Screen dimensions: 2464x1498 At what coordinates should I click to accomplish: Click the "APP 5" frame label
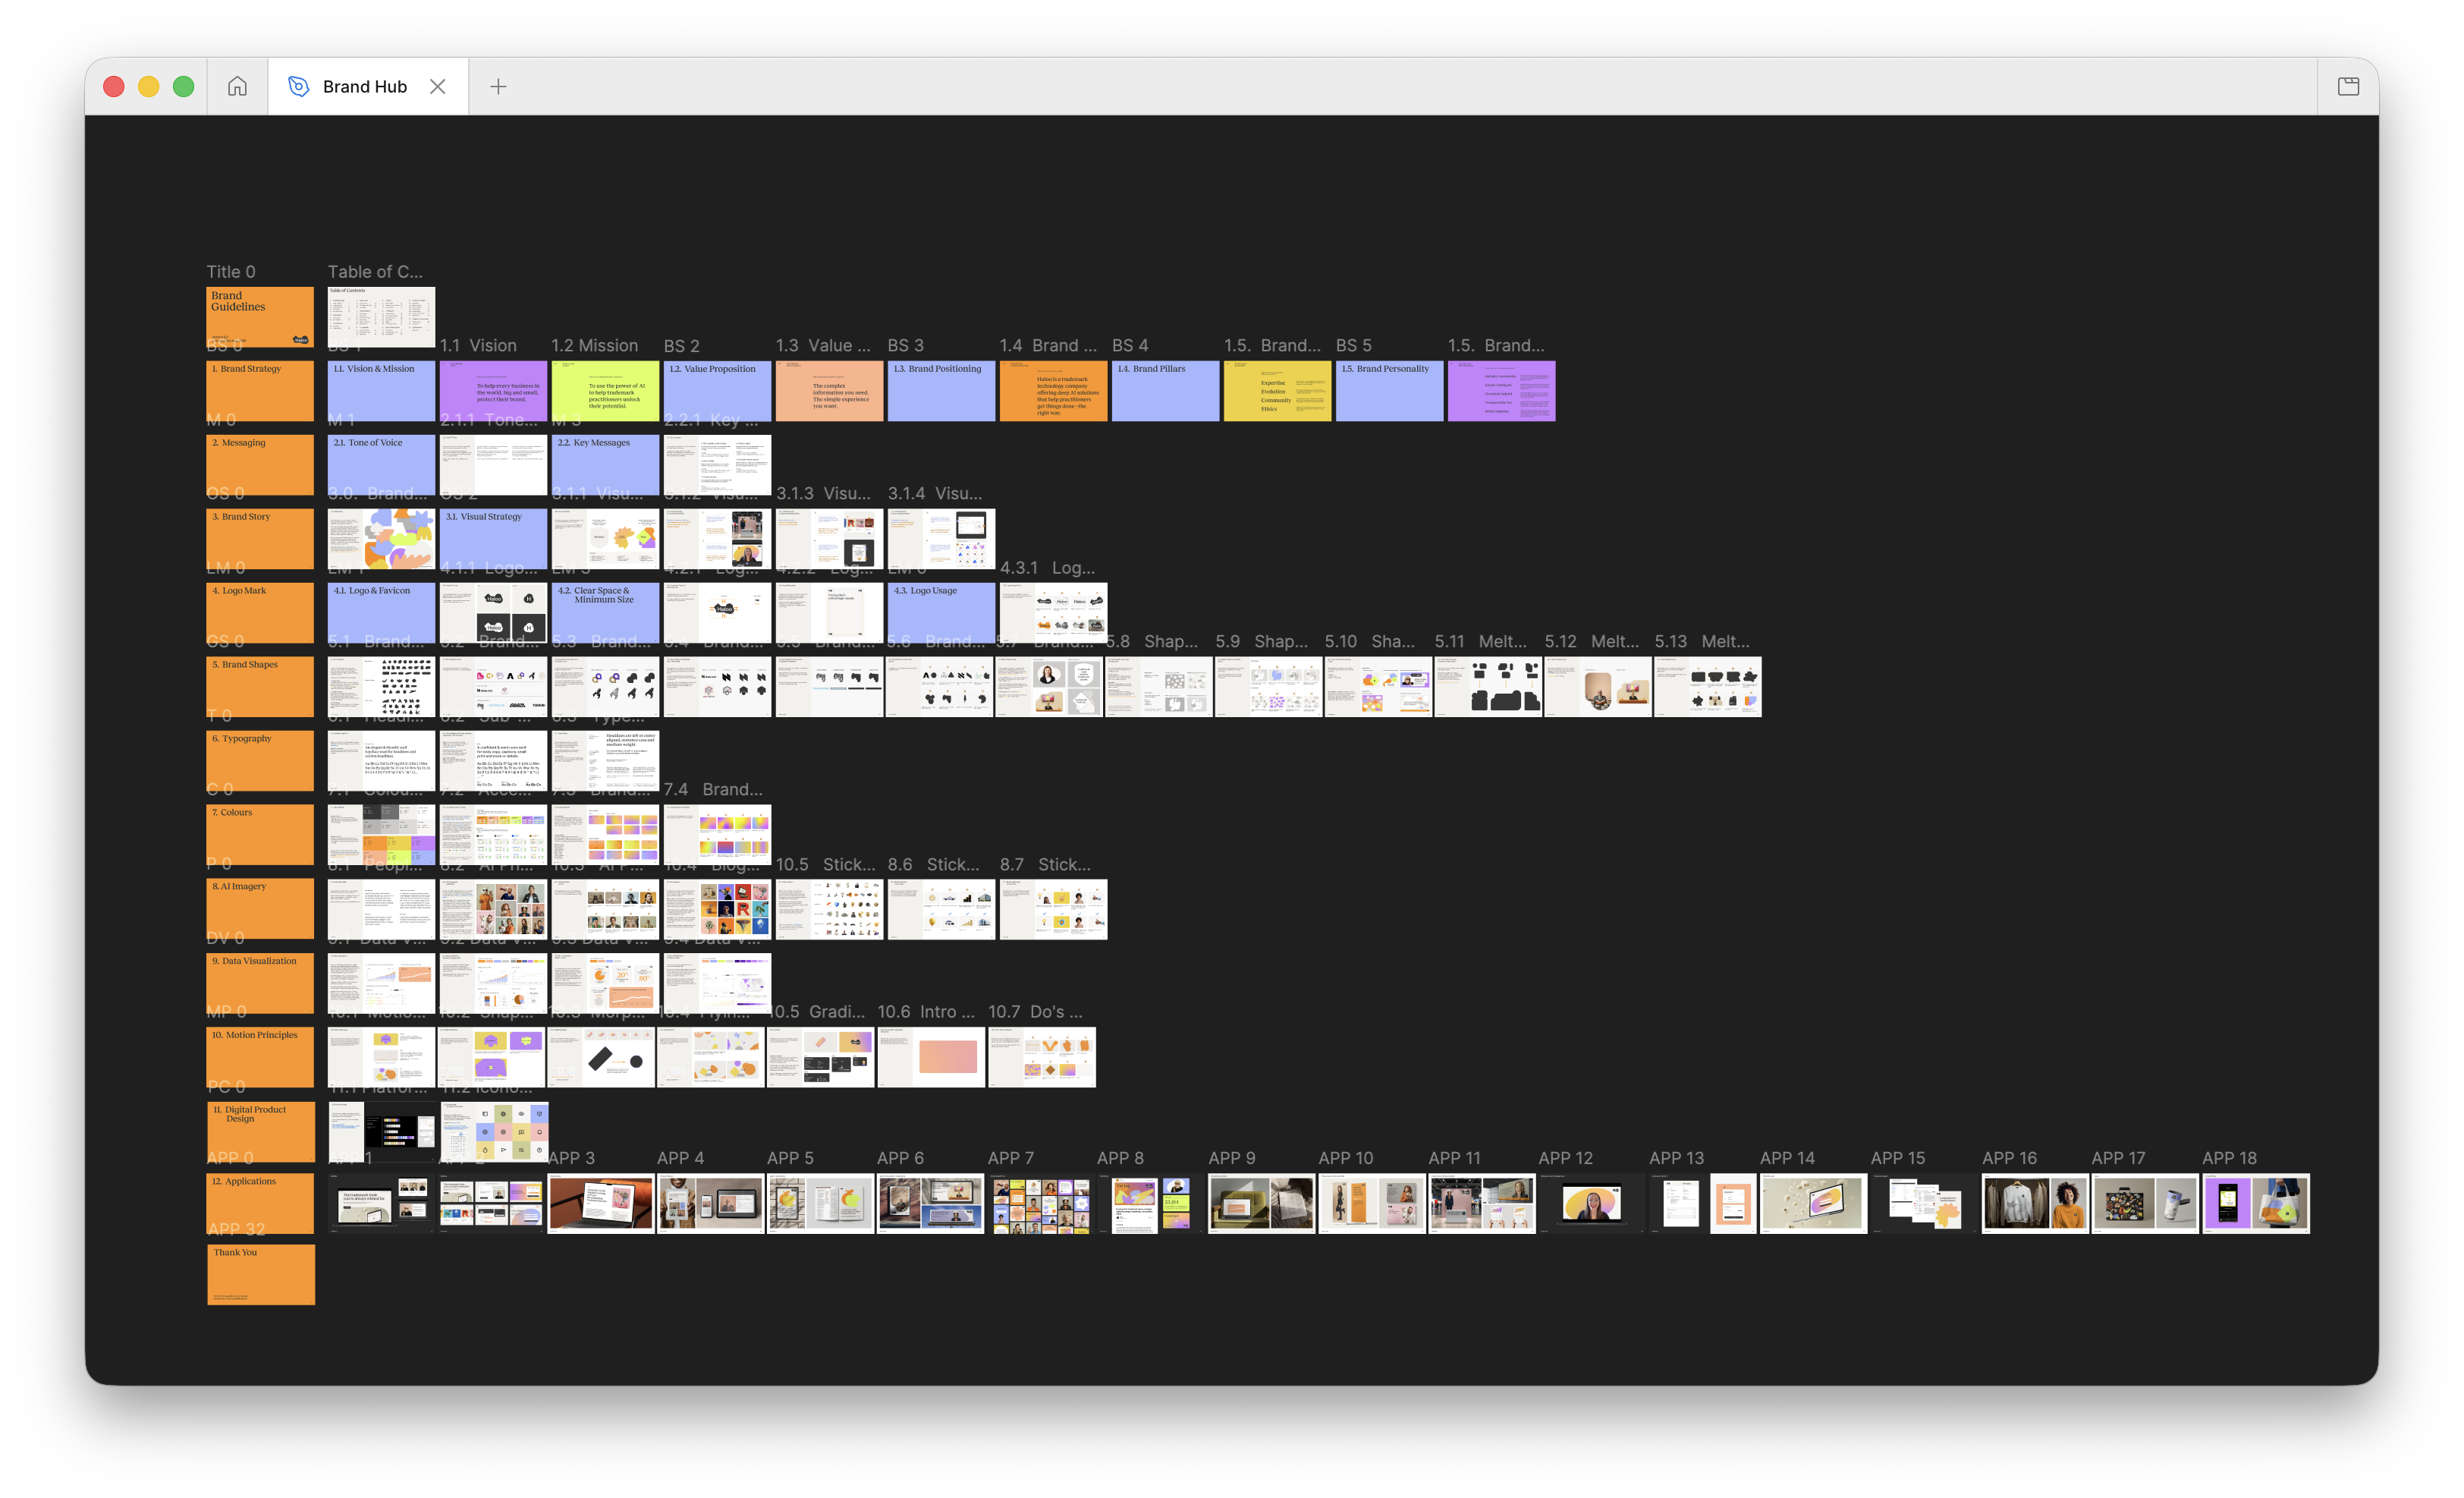(x=791, y=1157)
